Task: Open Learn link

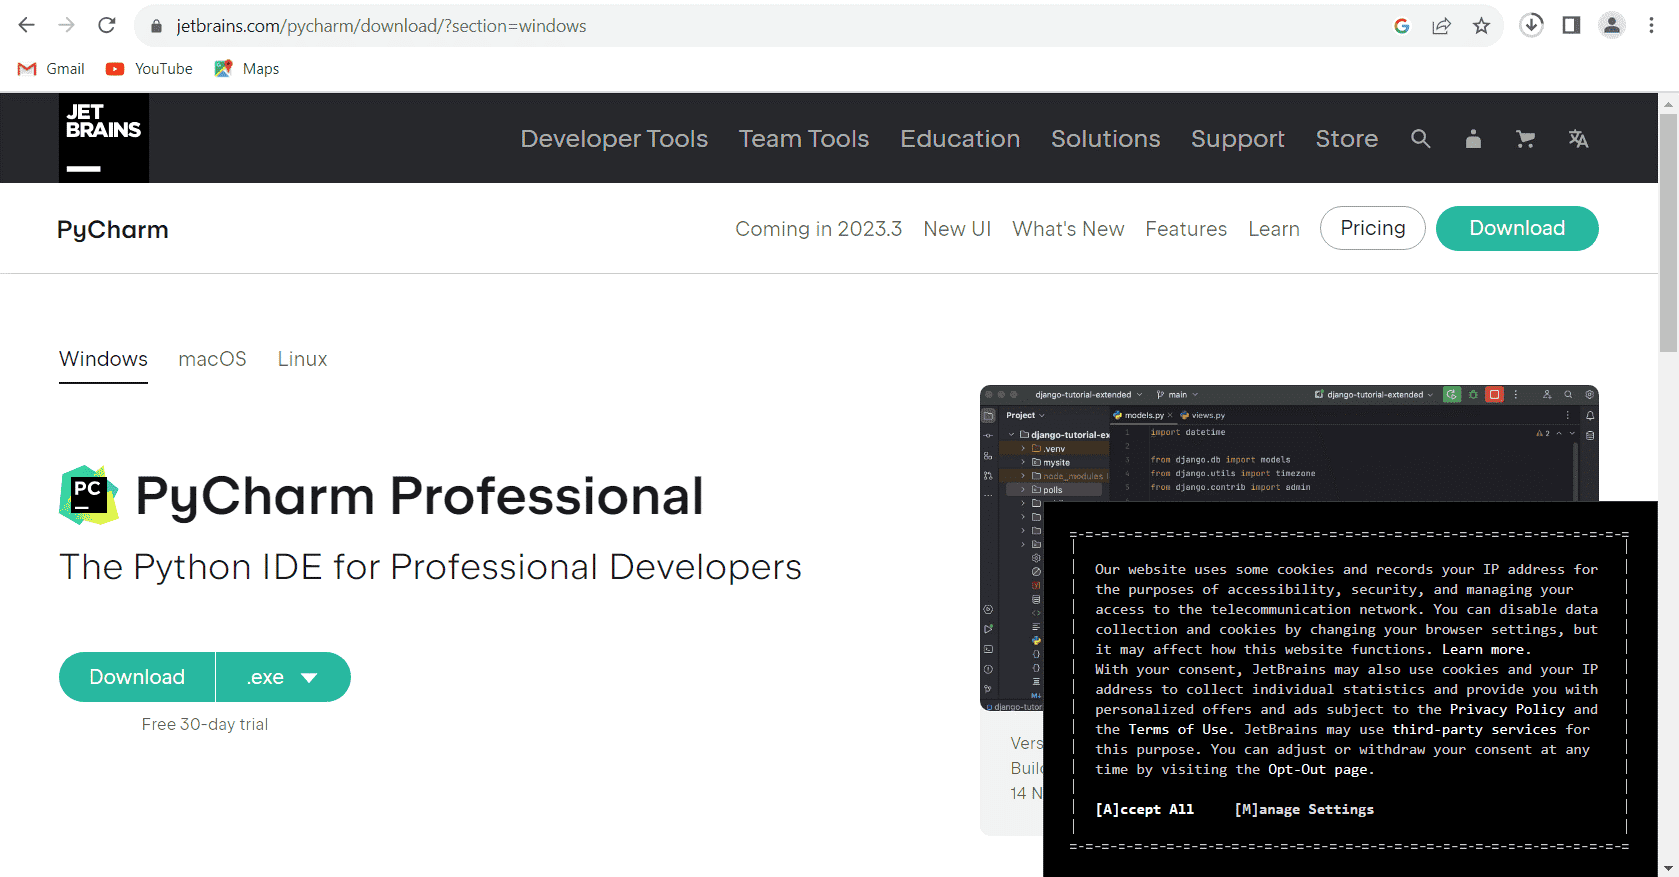Action: pyautogui.click(x=1274, y=229)
